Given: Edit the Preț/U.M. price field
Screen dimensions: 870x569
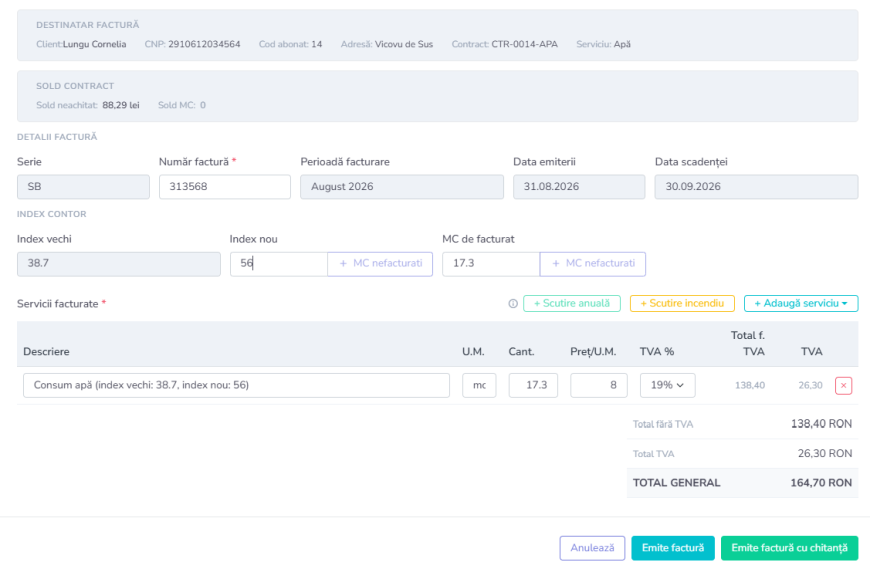Looking at the screenshot, I should 599,385.
